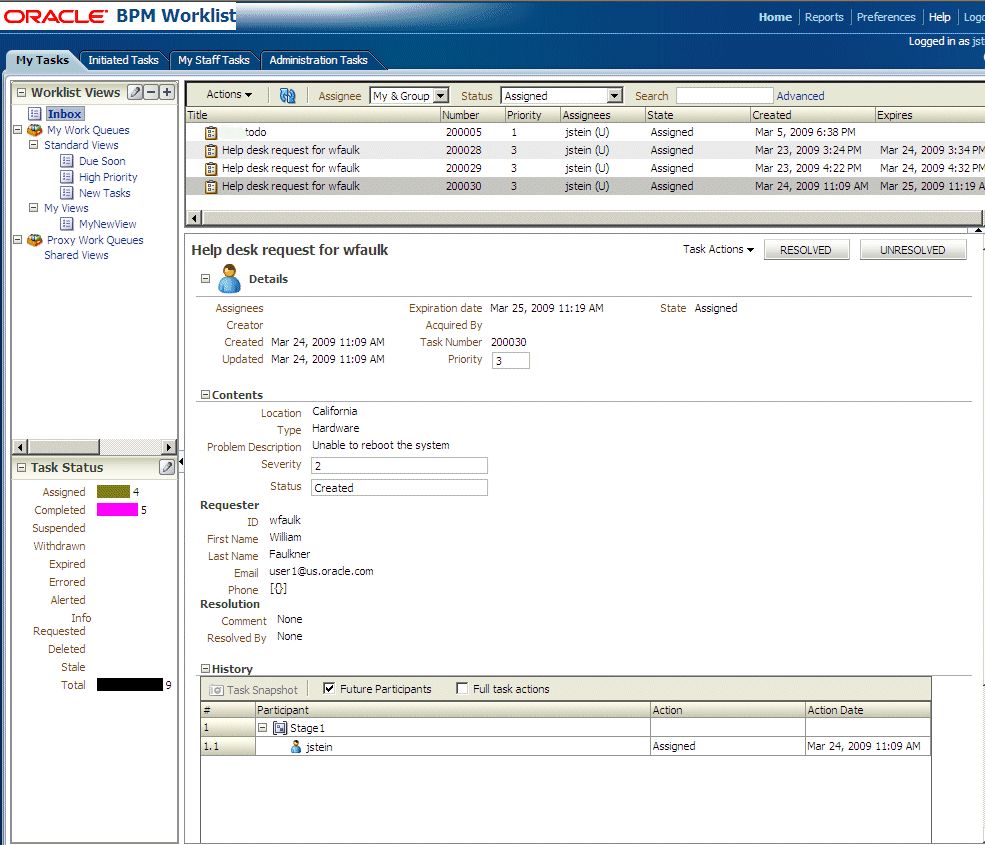This screenshot has width=985, height=845.
Task: Uncheck the Future Participants checkbox
Action: (329, 688)
